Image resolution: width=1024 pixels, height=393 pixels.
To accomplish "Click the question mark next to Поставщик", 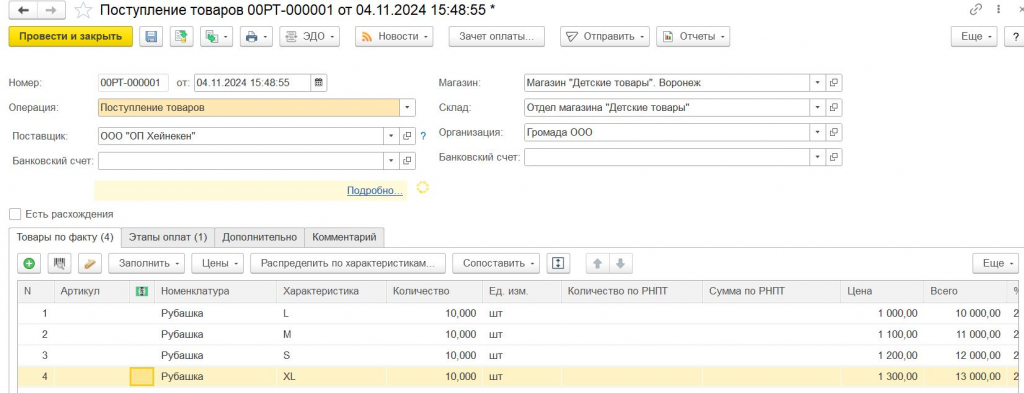I will tap(423, 136).
